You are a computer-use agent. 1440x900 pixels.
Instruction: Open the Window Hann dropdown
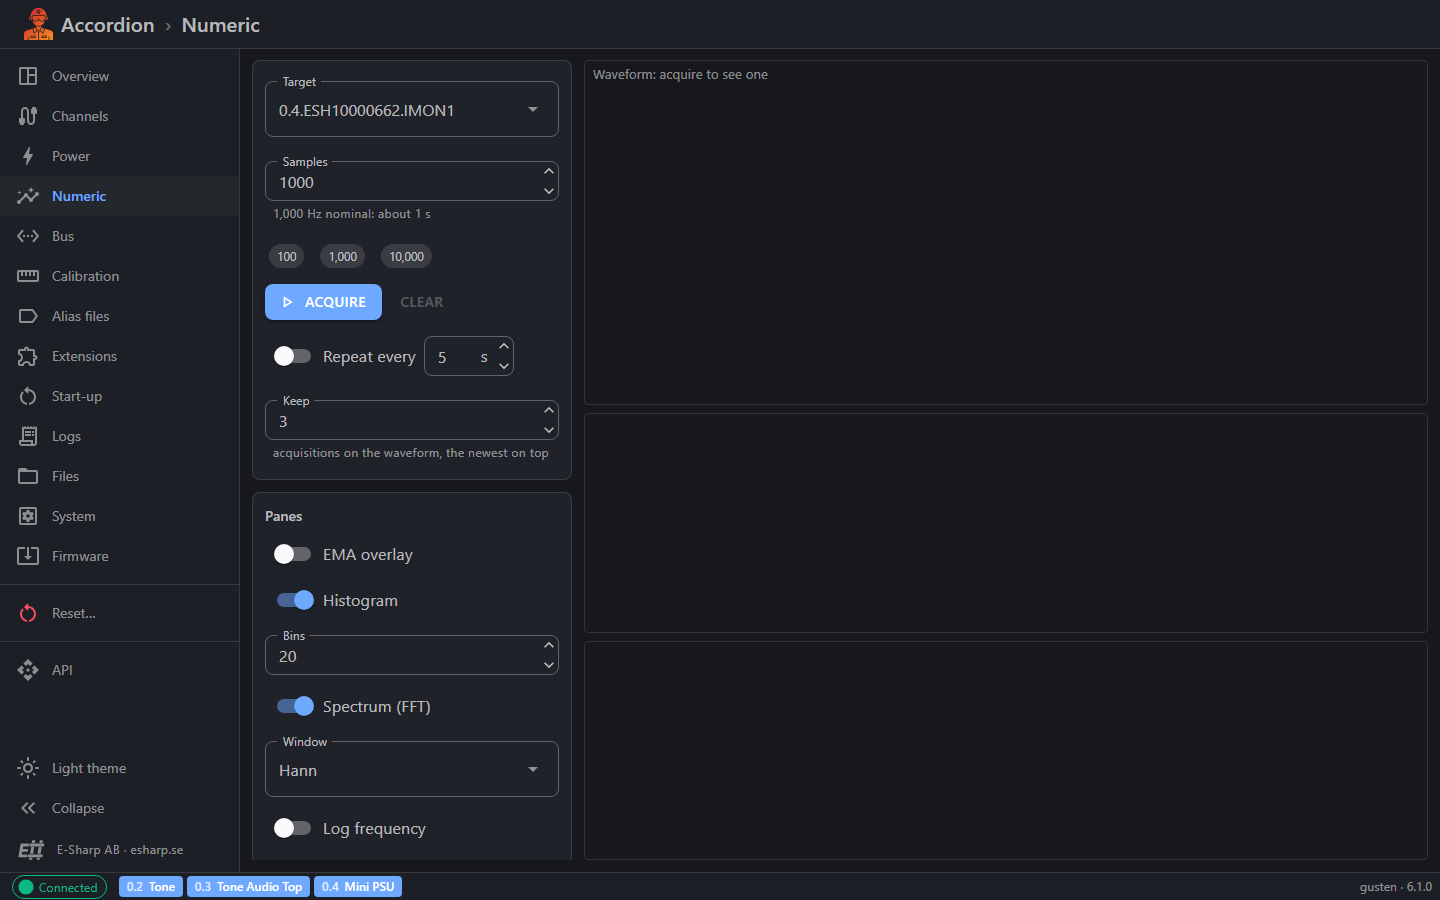point(412,770)
